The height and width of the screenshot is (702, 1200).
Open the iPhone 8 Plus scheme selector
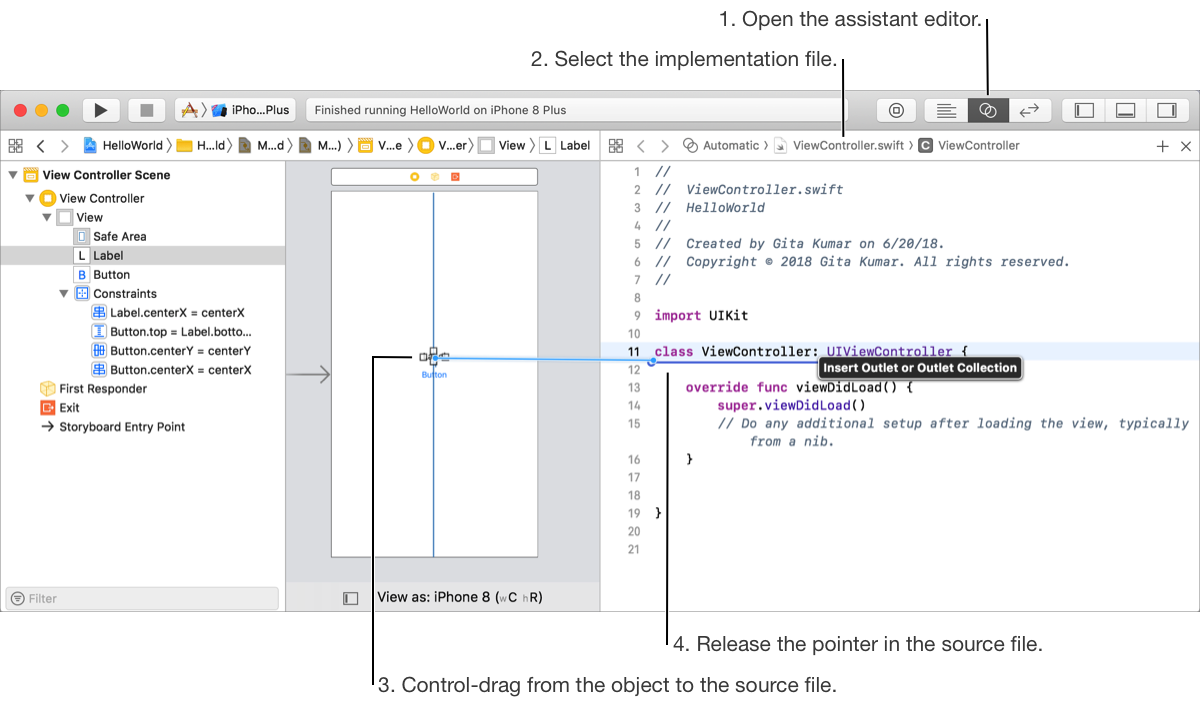pyautogui.click(x=260, y=110)
